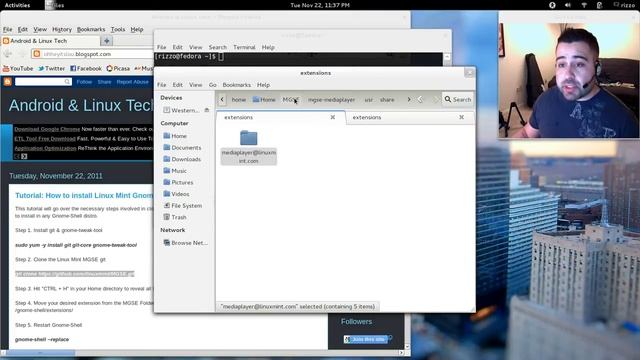Click the MGSE path button
Viewport: 640px width, 360px height.
point(291,100)
